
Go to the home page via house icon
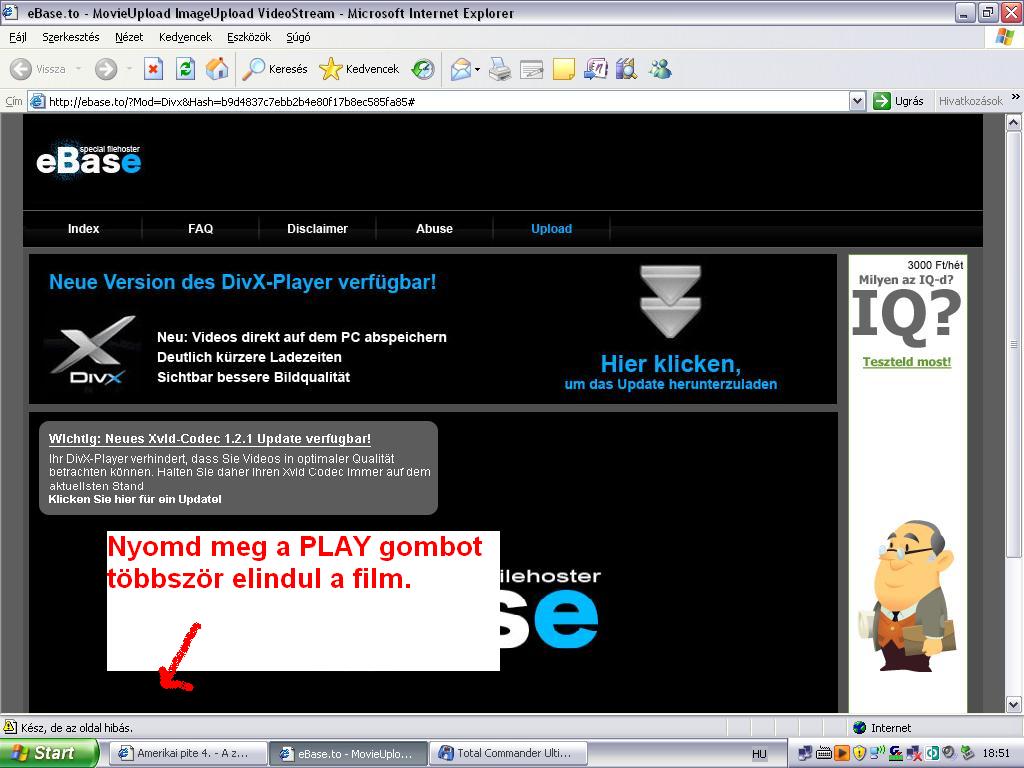pos(217,69)
